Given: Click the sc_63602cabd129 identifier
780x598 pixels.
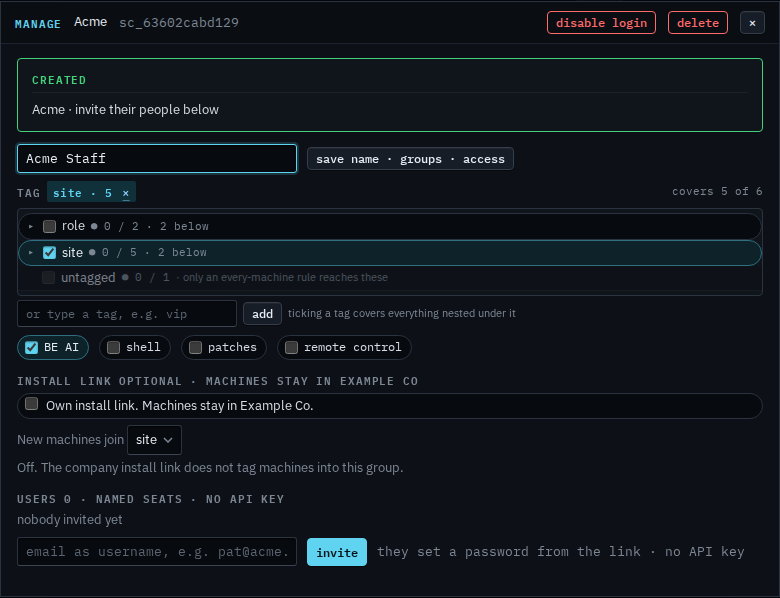Looking at the screenshot, I should point(179,23).
